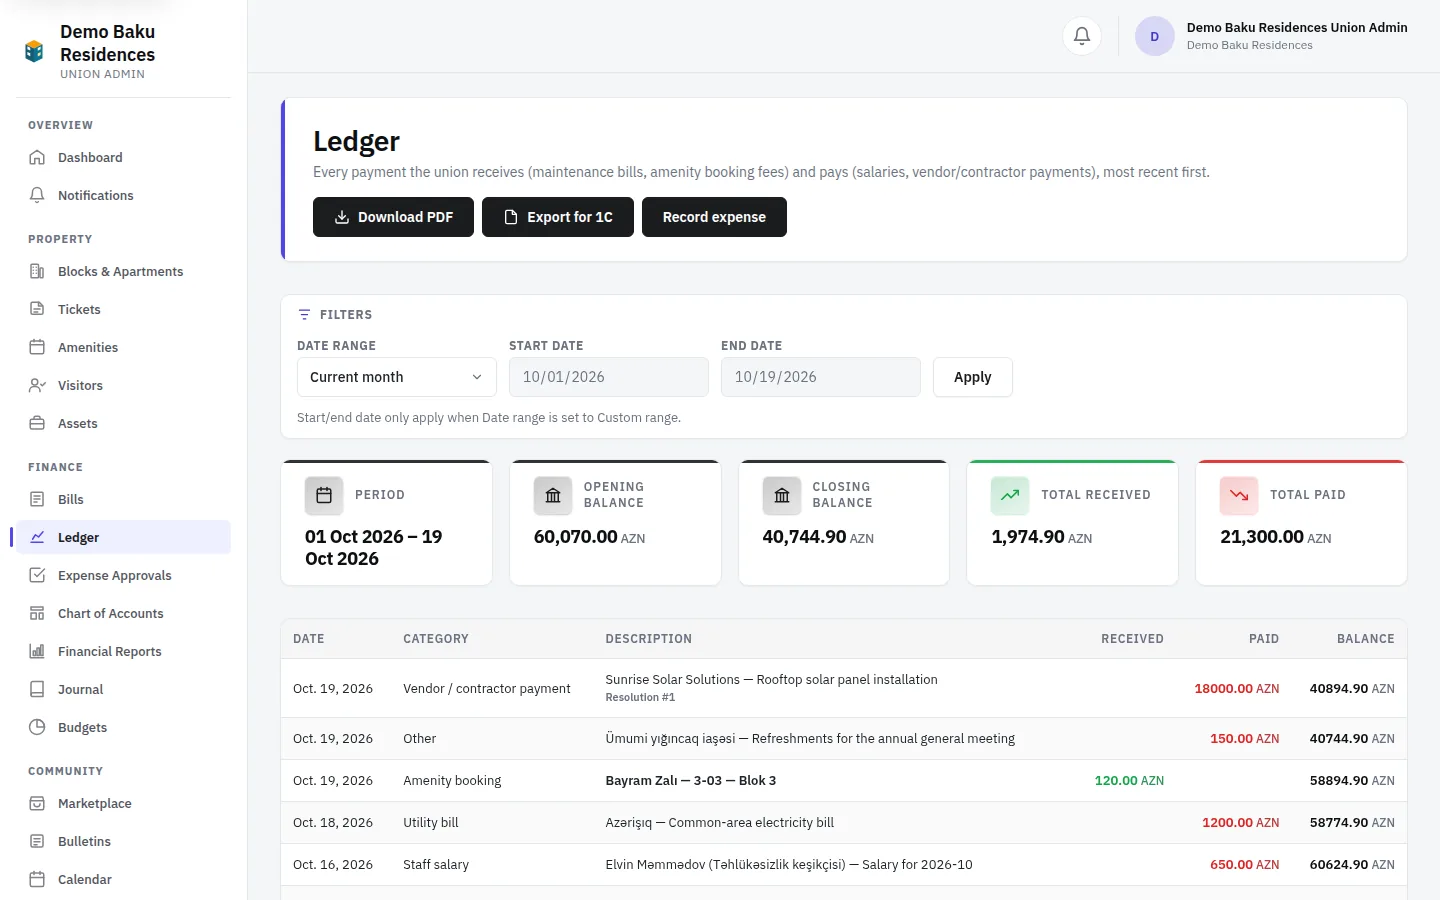This screenshot has height=900, width=1440.
Task: Click the Balance column header
Action: tap(1365, 638)
